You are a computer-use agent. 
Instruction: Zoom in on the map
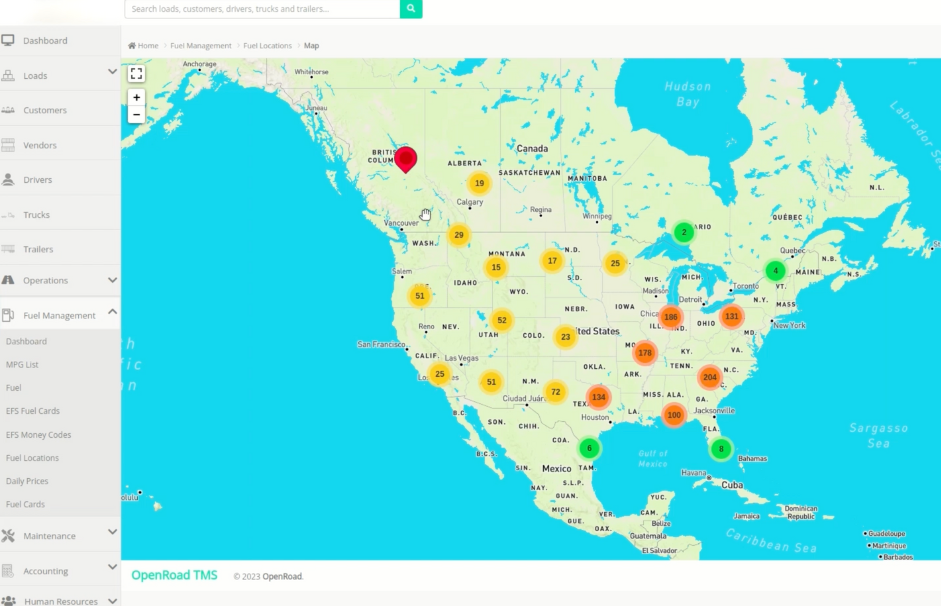(x=136, y=97)
